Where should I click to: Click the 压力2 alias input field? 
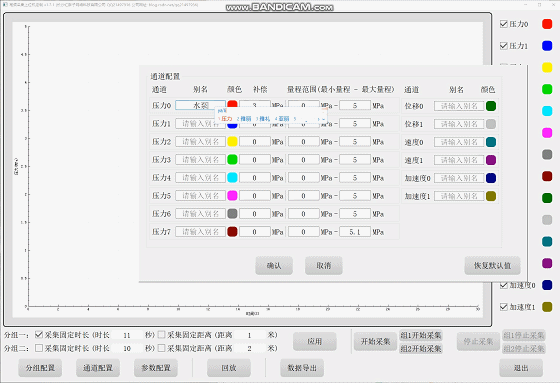[x=200, y=141]
